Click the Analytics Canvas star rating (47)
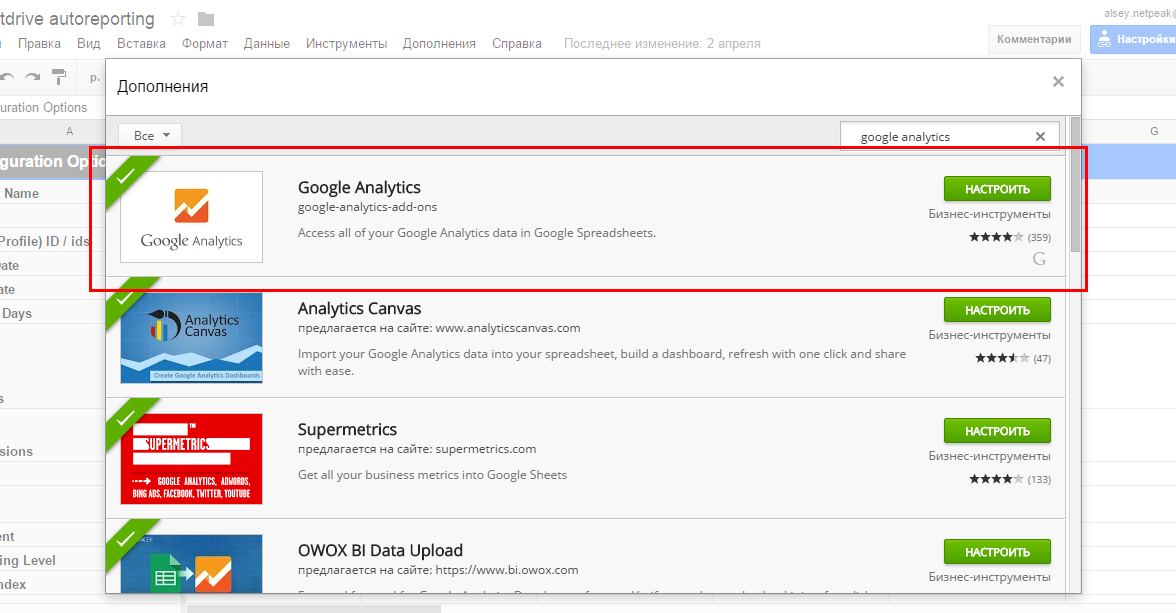1176x613 pixels. (1012, 358)
